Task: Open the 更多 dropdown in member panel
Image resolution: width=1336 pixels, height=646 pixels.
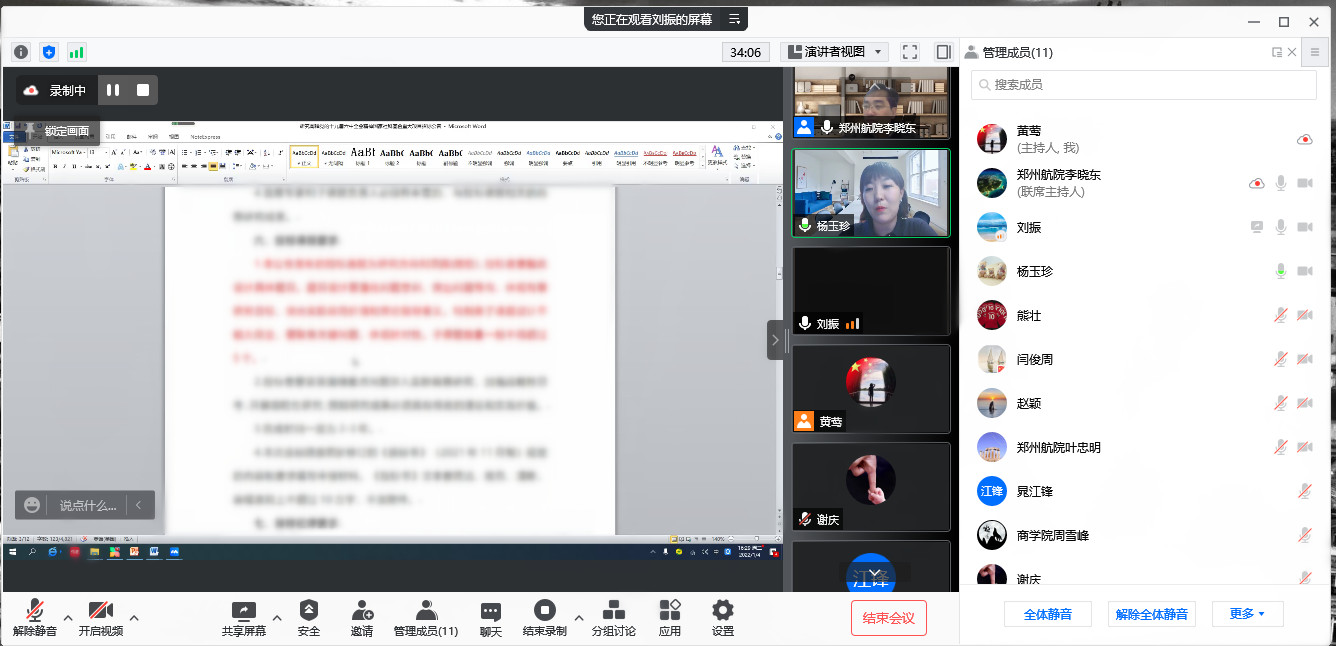Action: point(1248,614)
